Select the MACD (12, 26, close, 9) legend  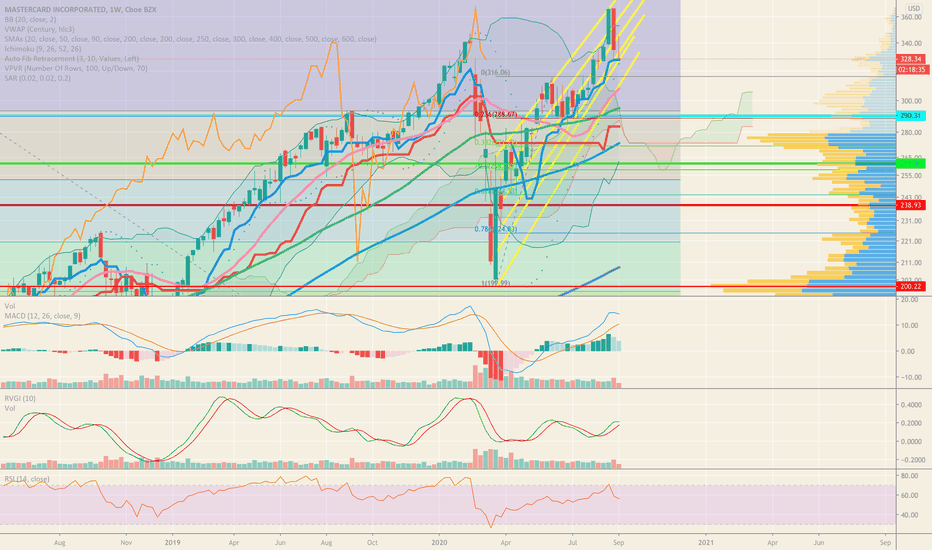pyautogui.click(x=42, y=316)
